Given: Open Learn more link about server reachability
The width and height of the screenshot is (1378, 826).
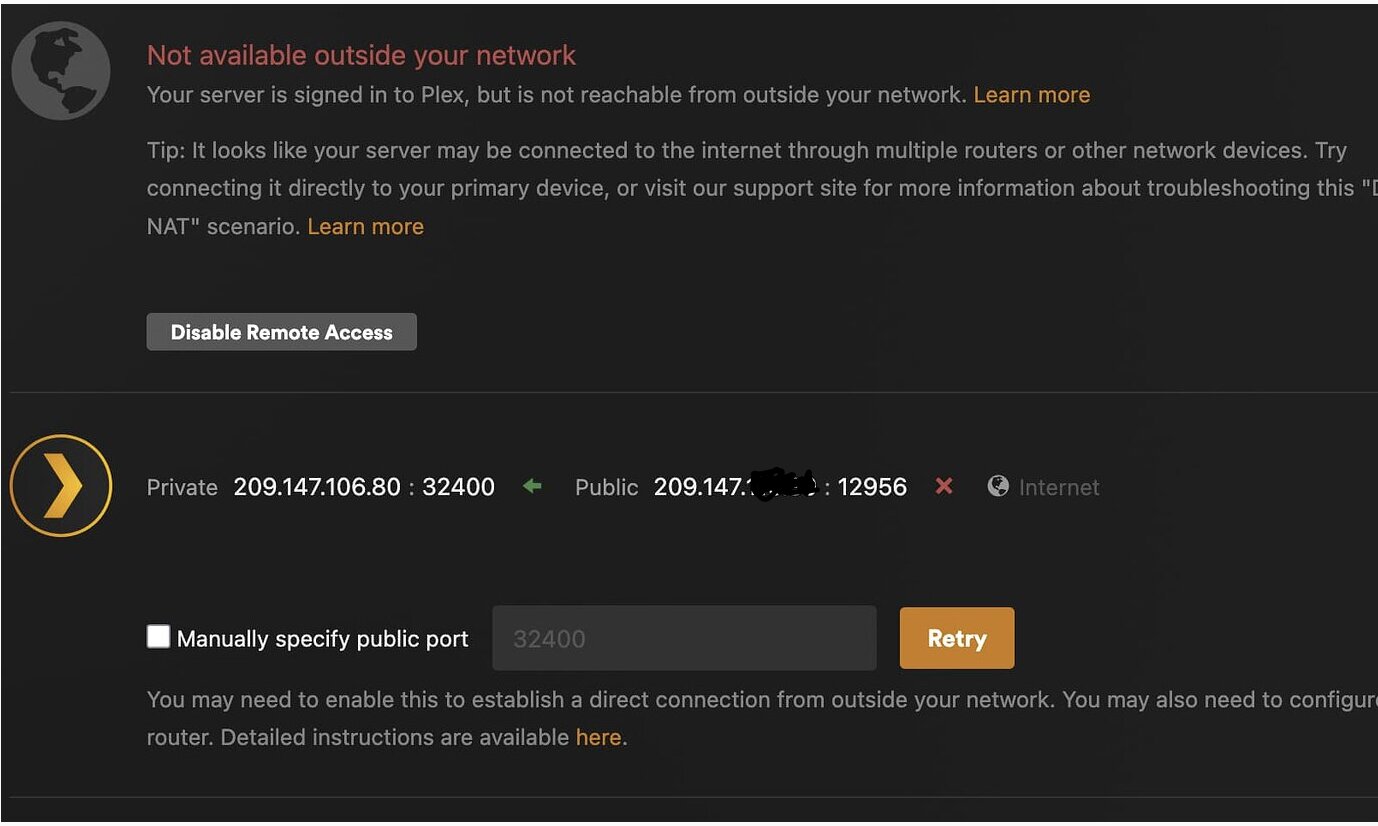Looking at the screenshot, I should [x=1031, y=95].
